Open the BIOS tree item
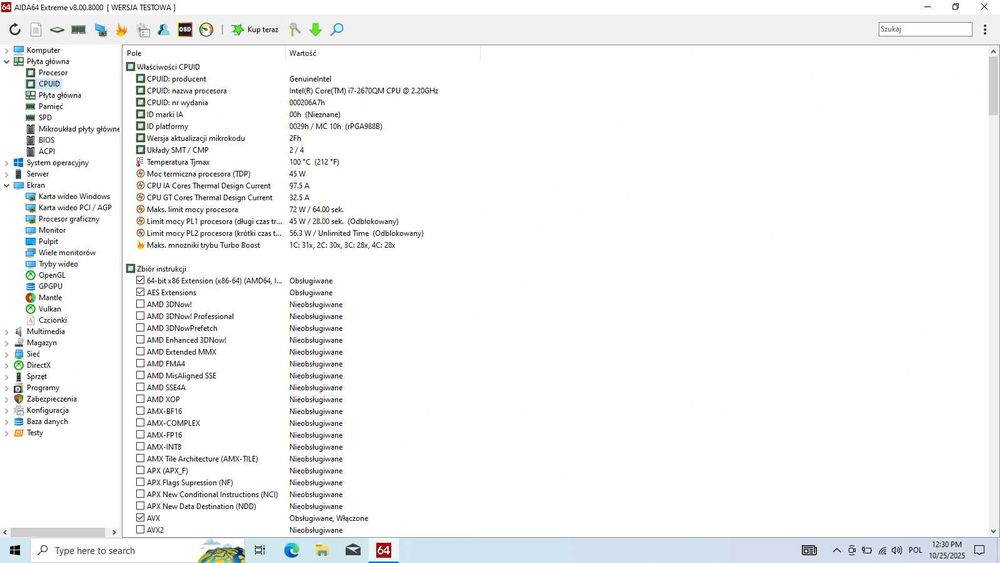The height and width of the screenshot is (563, 1000). (x=46, y=140)
